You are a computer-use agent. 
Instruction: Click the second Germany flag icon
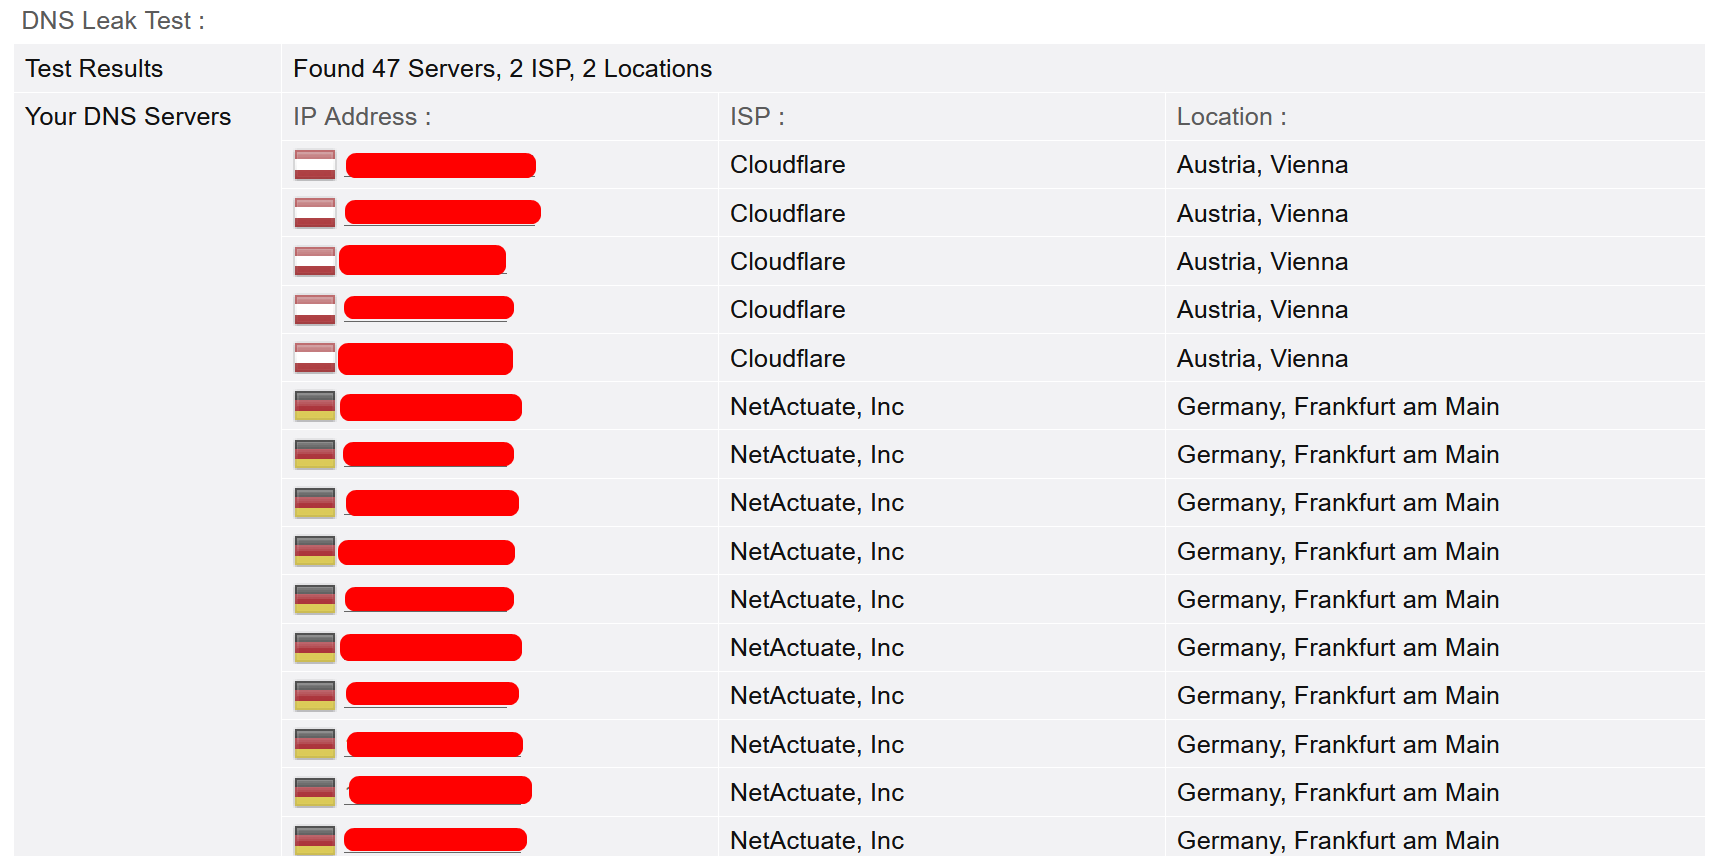315,454
